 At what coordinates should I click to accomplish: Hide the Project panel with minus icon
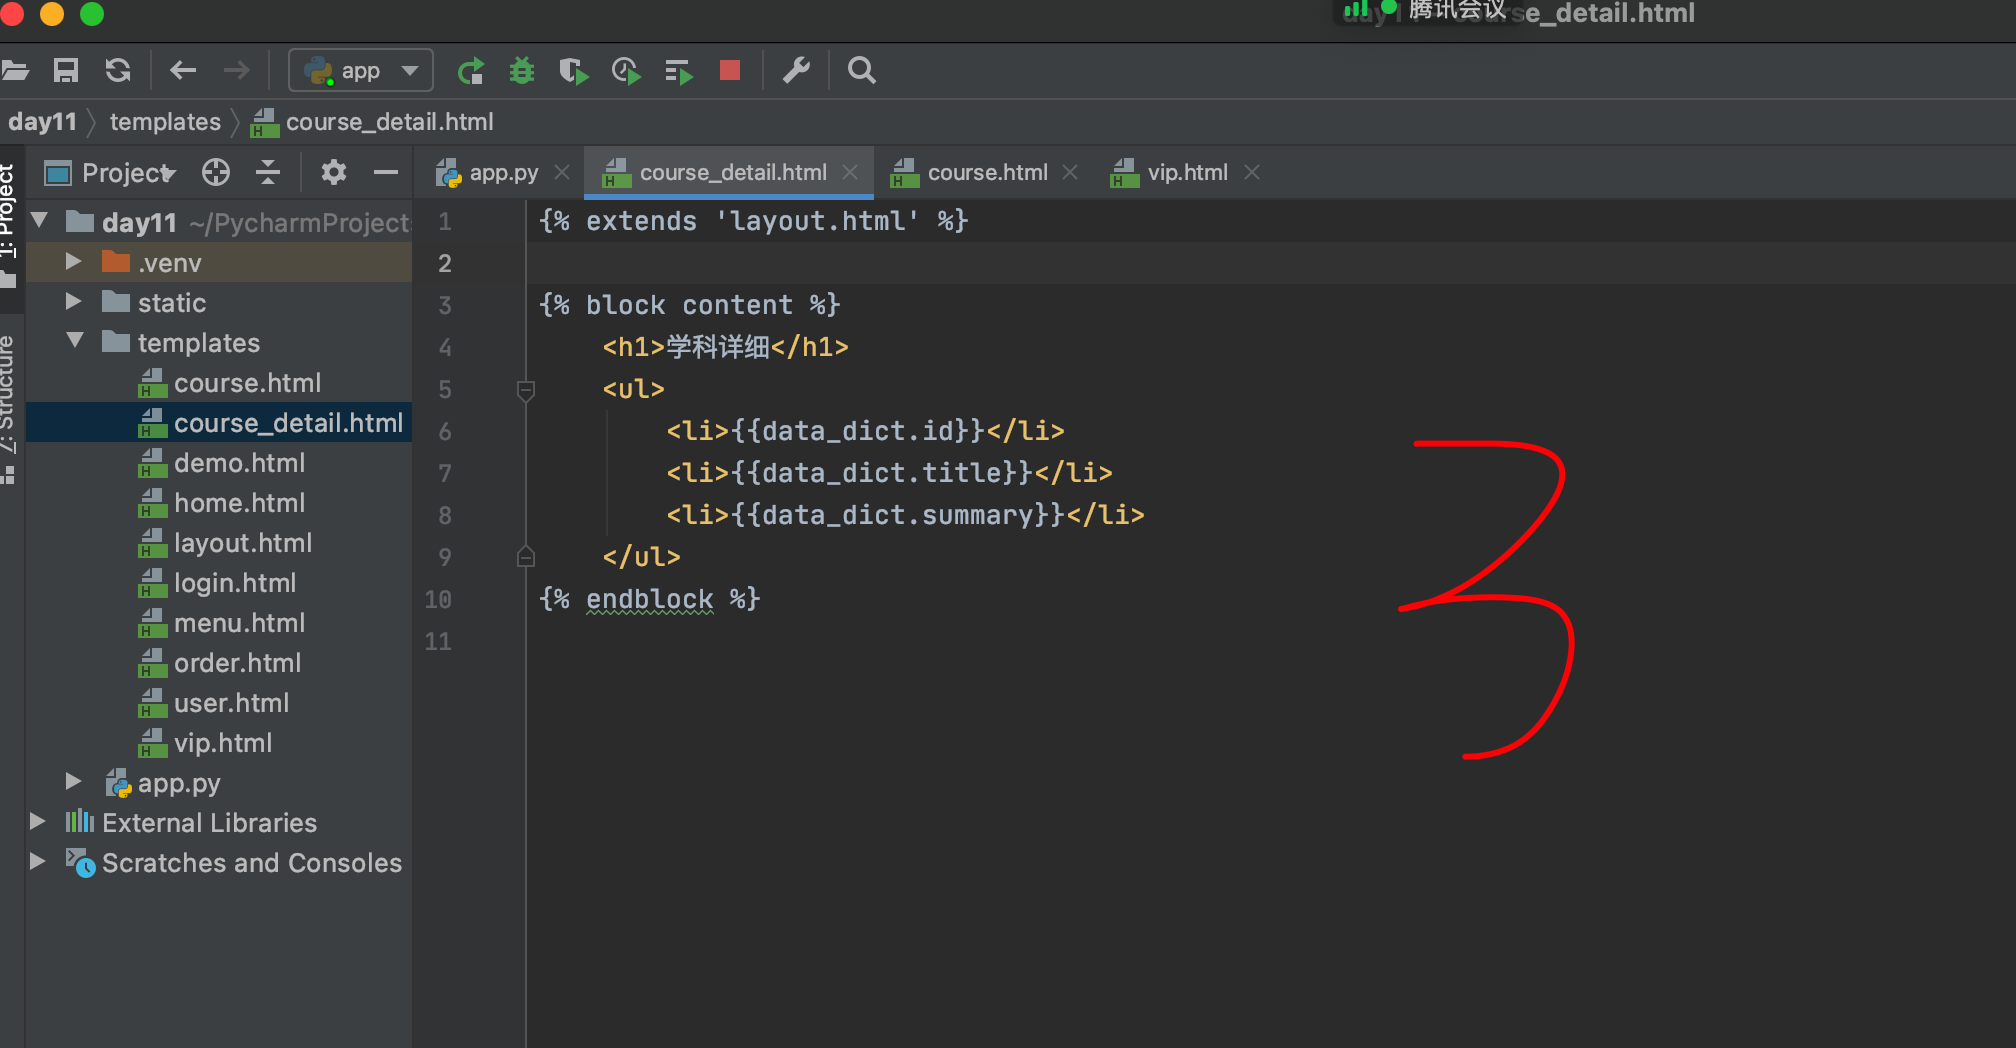pos(386,172)
